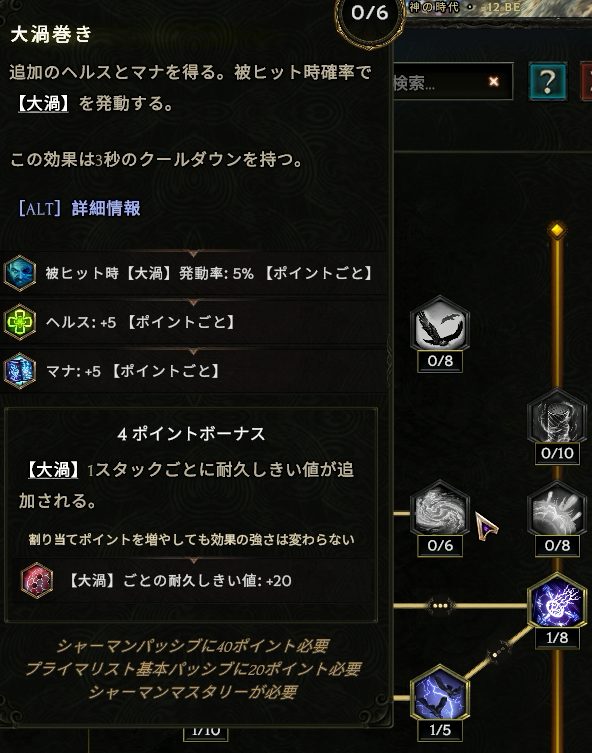The width and height of the screenshot is (592, 753).
Task: Click the underlined 【大渦】 keyword in description
Action: (x=43, y=103)
